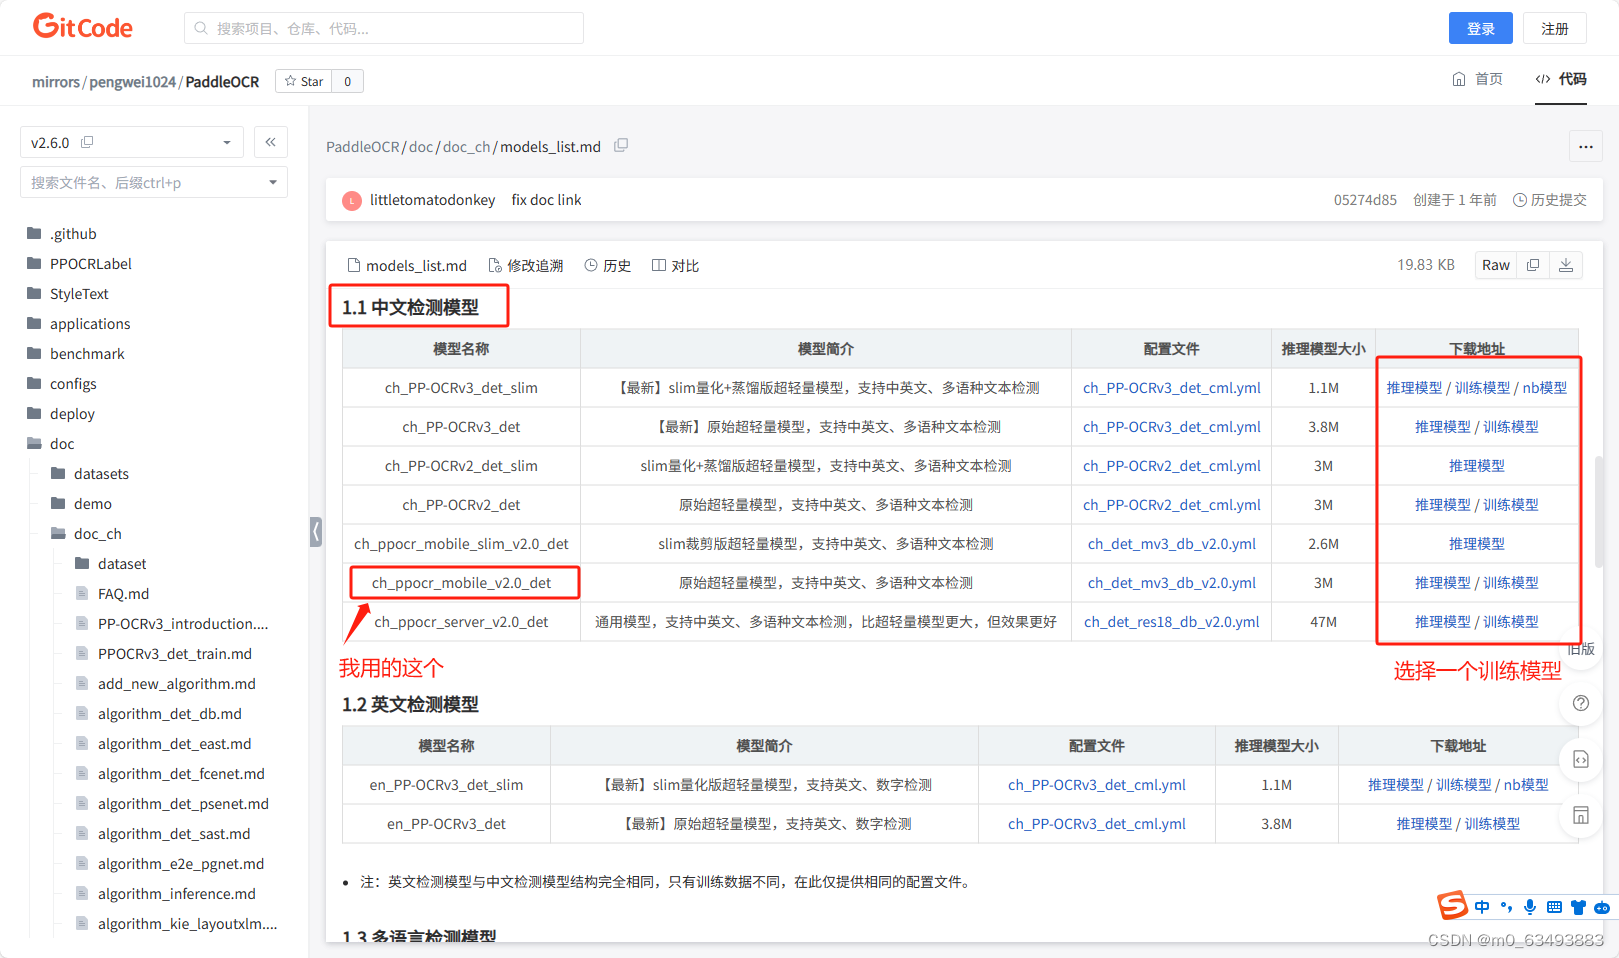Open 对比 compare view

676,265
